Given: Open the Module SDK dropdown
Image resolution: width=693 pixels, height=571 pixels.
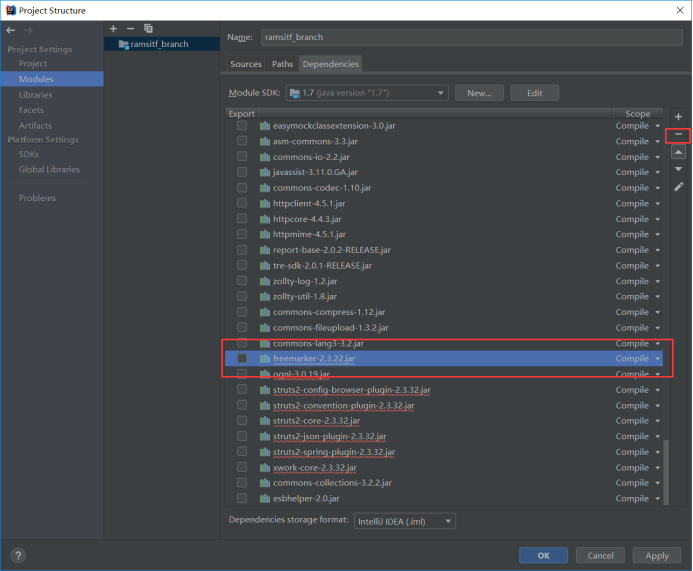Looking at the screenshot, I should pos(367,93).
